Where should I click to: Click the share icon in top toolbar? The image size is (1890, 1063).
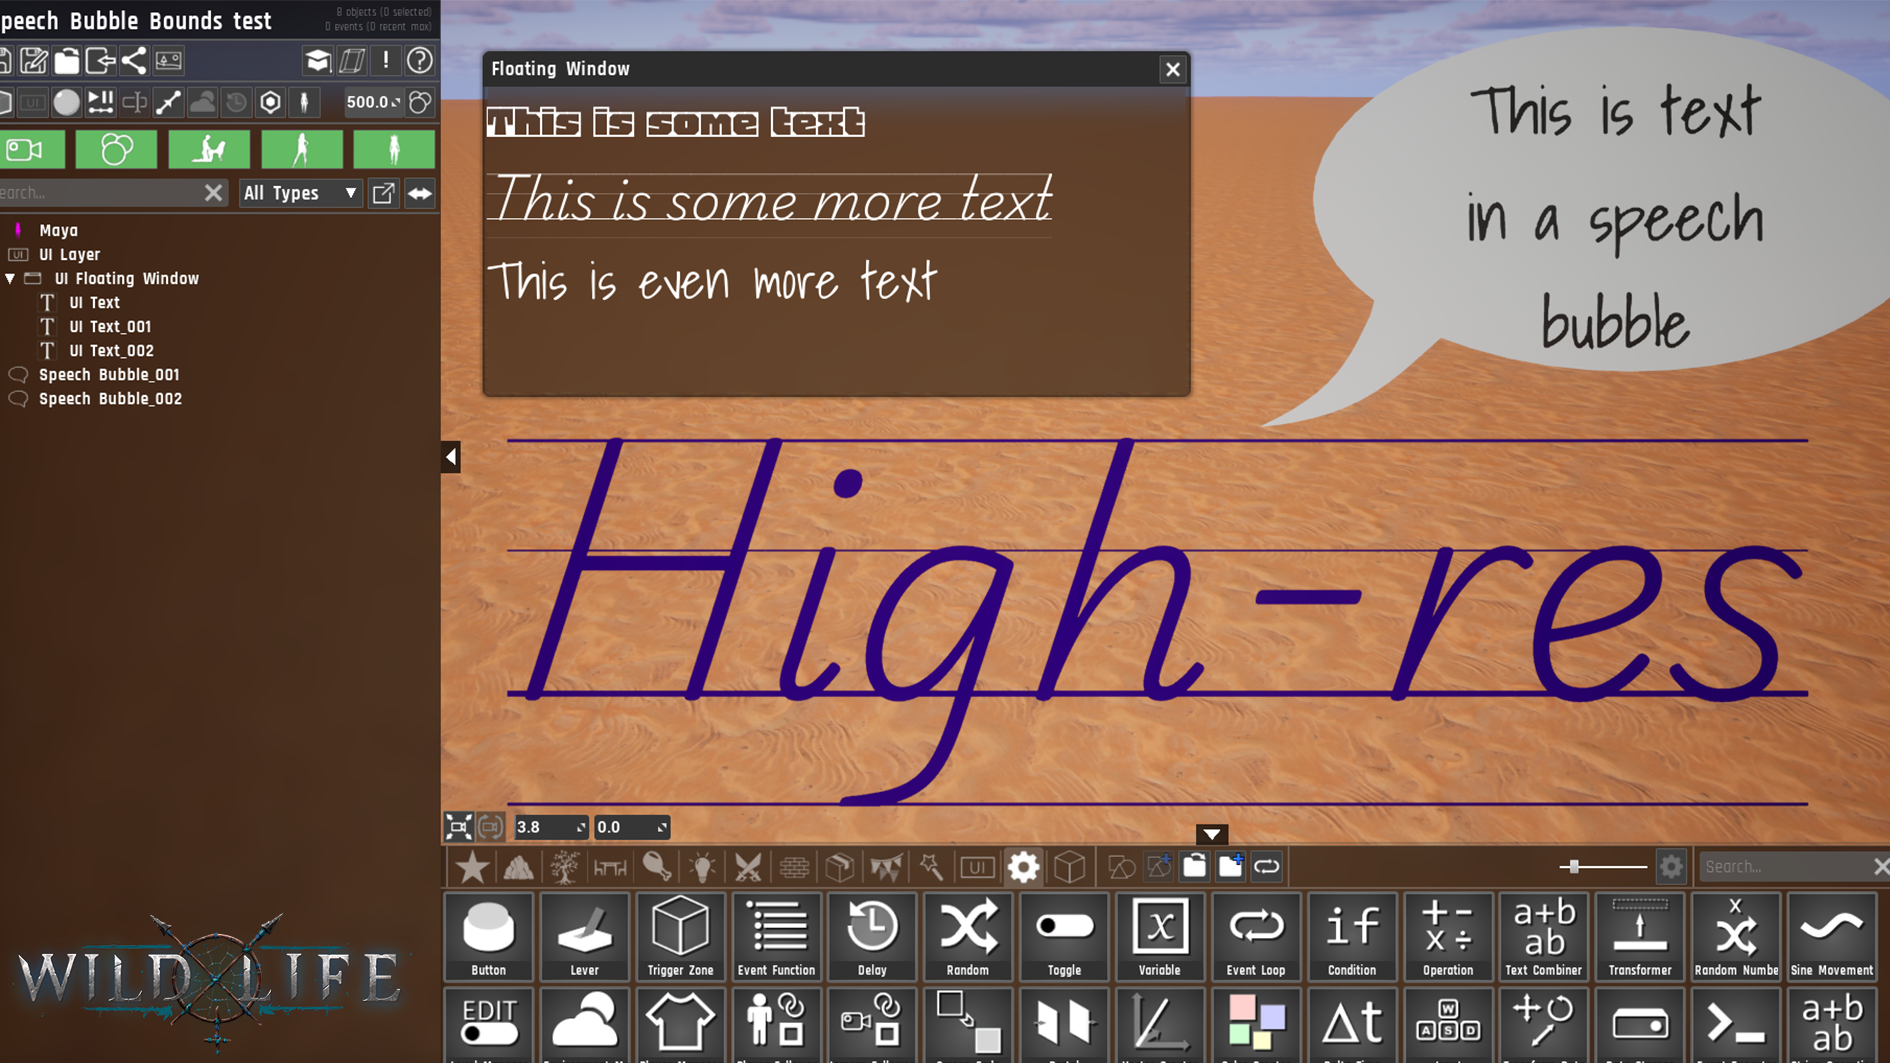[x=133, y=61]
